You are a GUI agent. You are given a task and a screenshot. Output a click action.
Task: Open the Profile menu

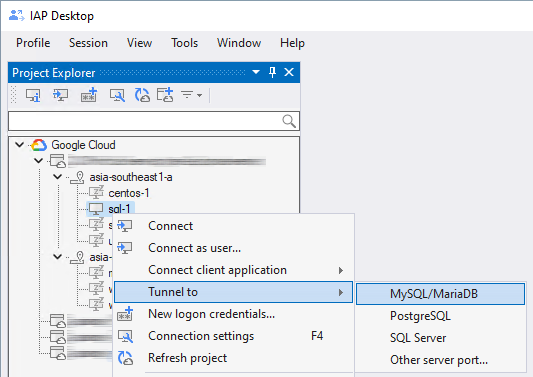pos(33,43)
